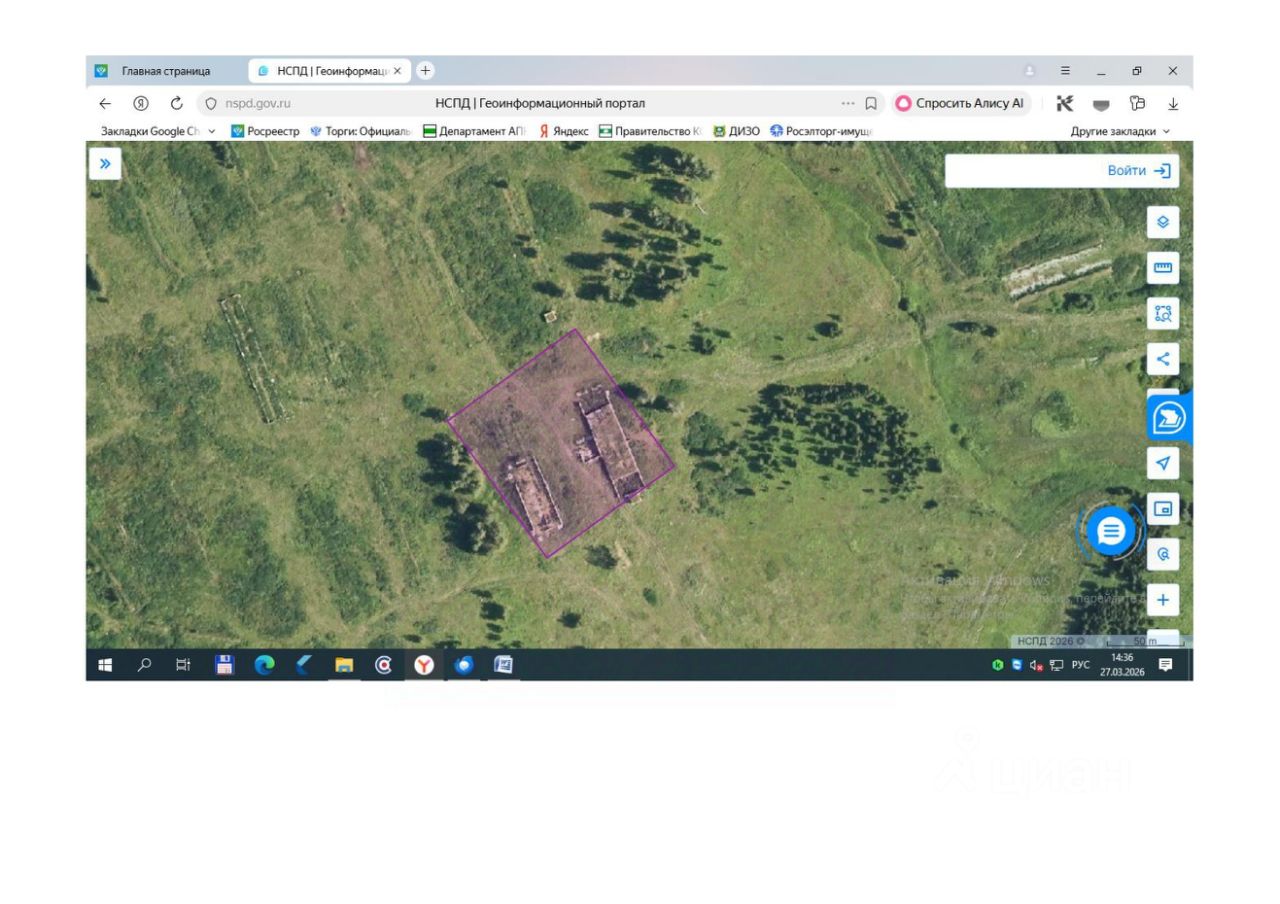
Task: Click the Войти login button
Action: 1138,171
